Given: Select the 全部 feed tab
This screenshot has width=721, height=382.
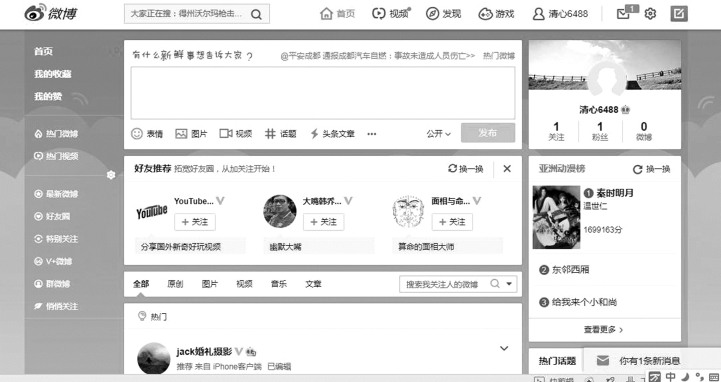Looking at the screenshot, I should point(141,284).
